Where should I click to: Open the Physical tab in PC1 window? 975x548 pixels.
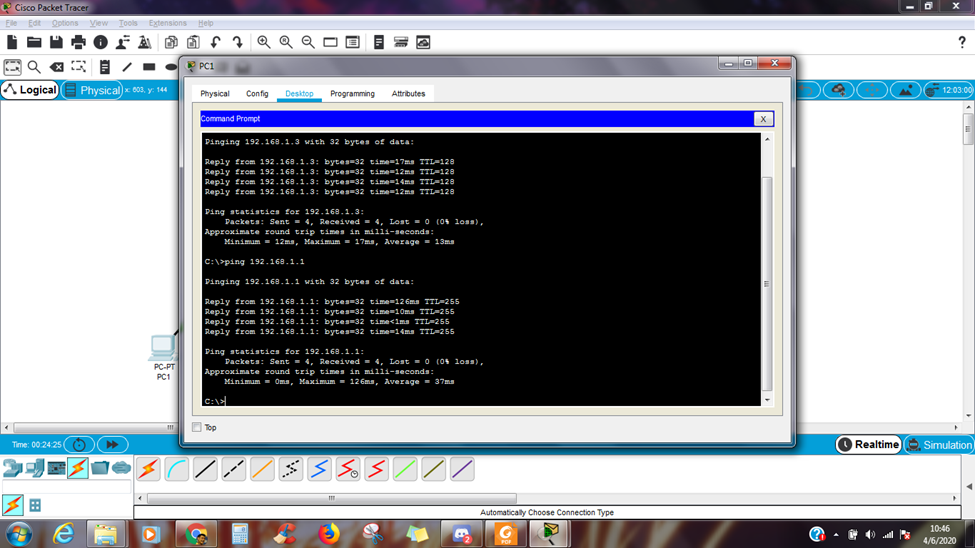(215, 93)
